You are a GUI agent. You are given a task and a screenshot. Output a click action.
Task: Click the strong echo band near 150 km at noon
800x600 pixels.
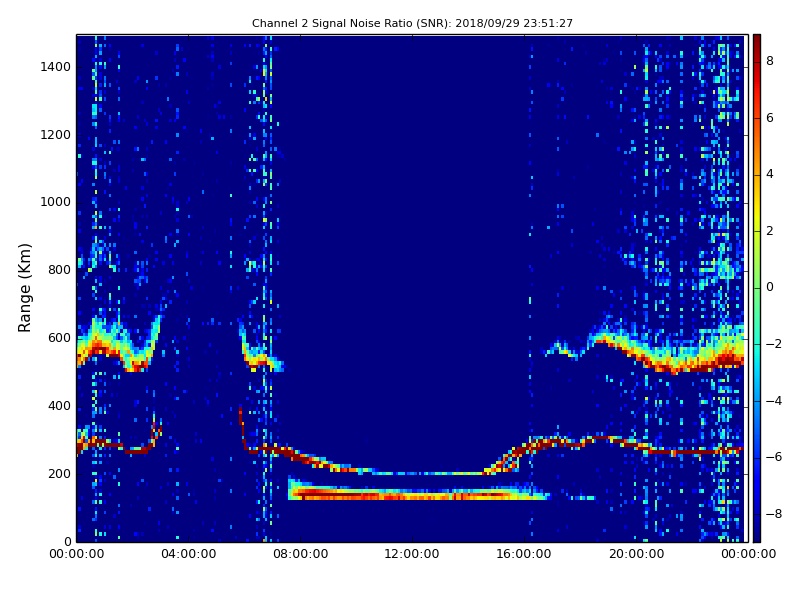pyautogui.click(x=412, y=494)
